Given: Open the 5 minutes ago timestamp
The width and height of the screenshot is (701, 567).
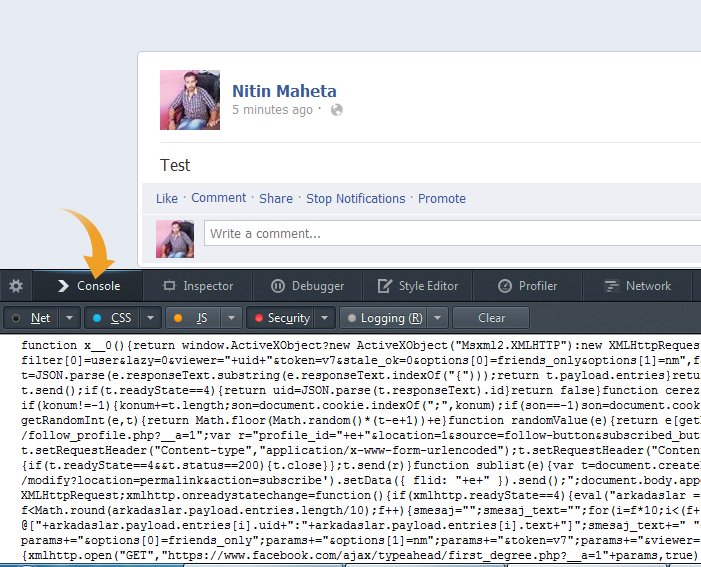Looking at the screenshot, I should click(x=272, y=110).
